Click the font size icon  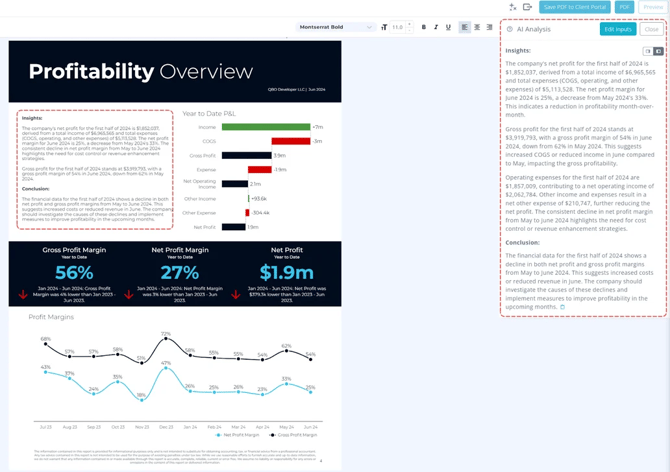coord(384,28)
